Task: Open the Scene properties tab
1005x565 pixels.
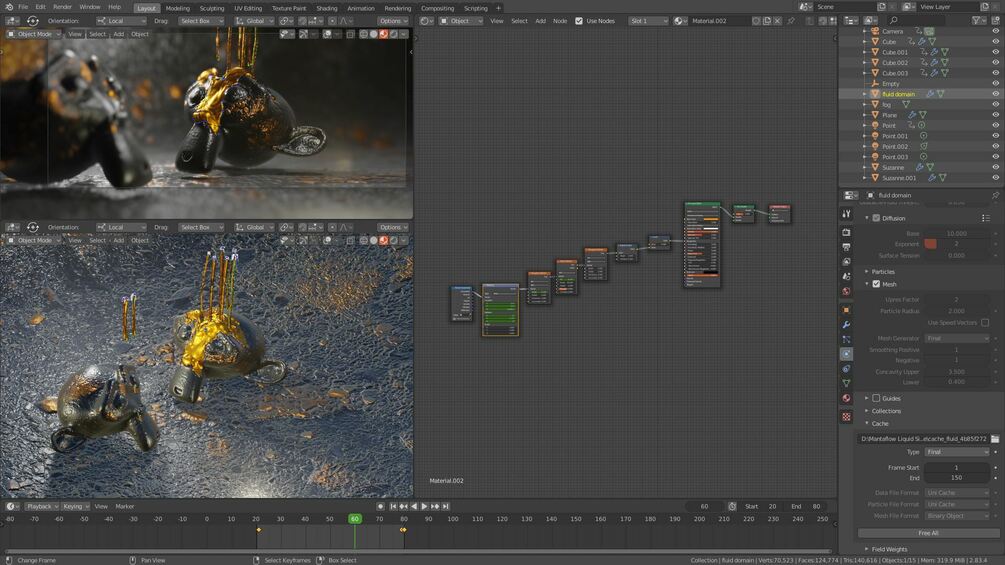Action: (846, 277)
